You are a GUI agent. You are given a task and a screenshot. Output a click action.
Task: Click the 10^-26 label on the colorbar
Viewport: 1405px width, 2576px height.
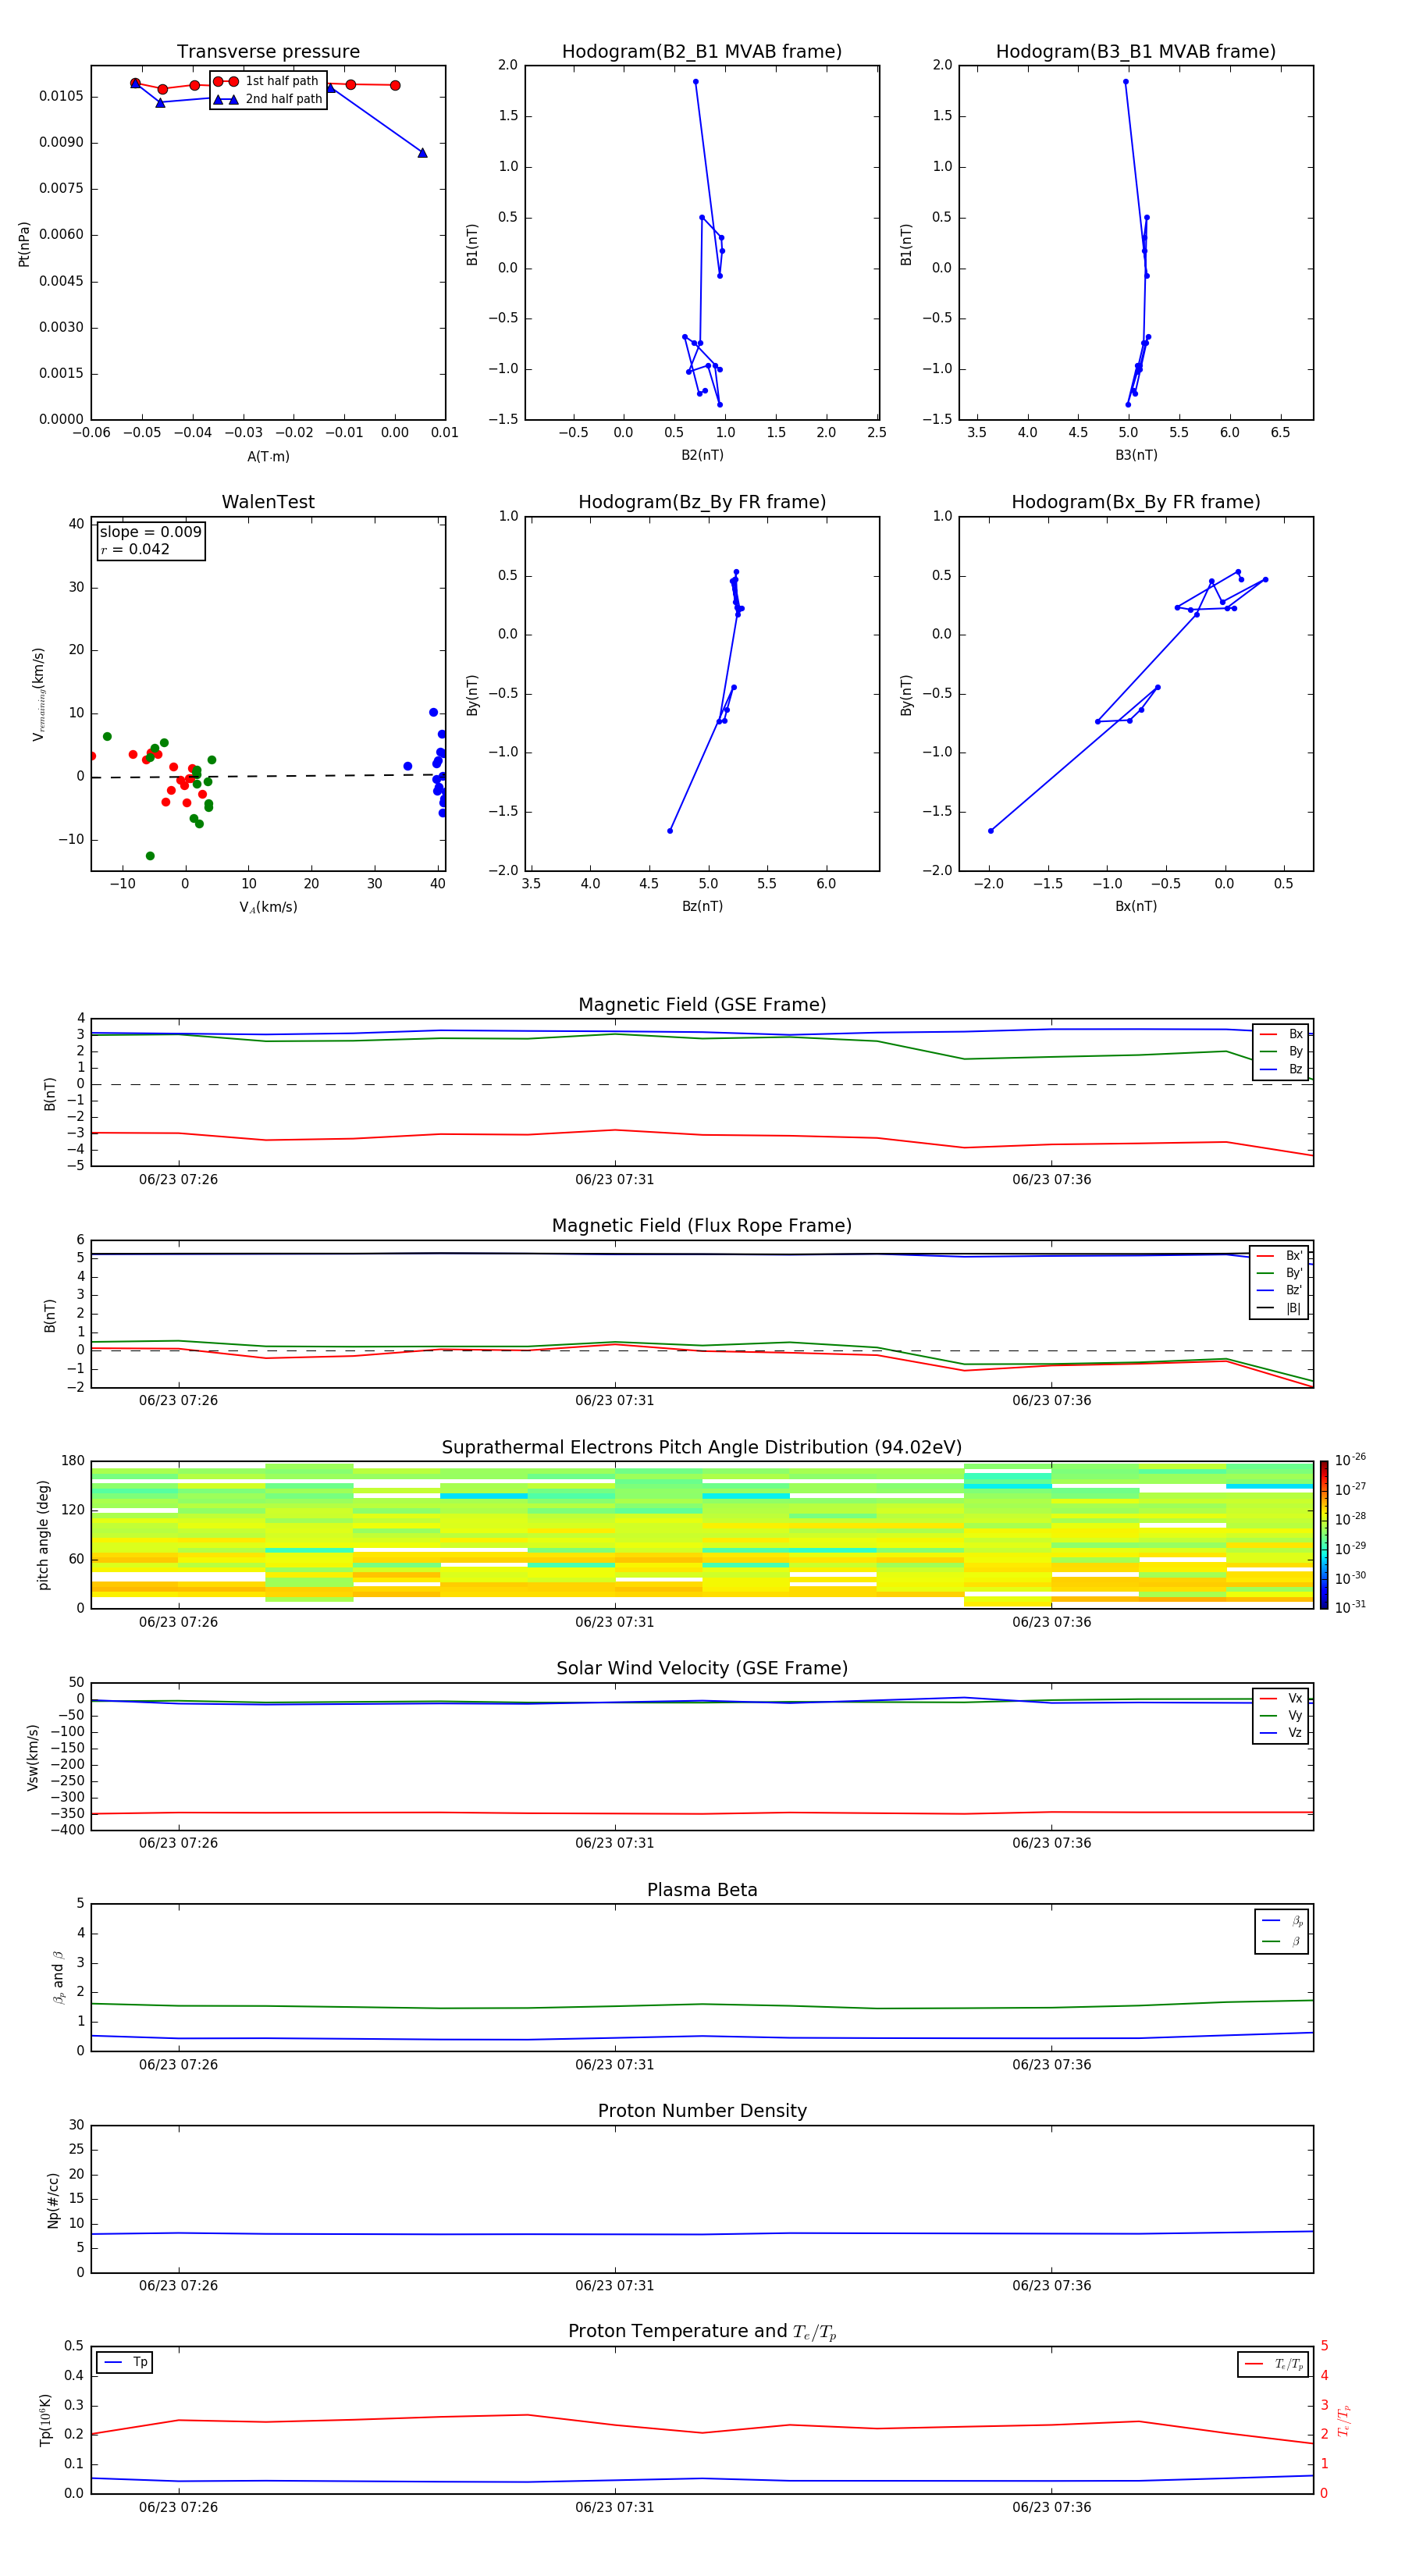tap(1350, 1460)
